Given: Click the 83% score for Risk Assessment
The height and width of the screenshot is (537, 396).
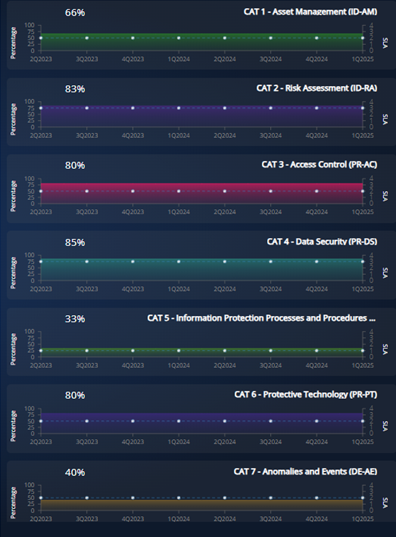Looking at the screenshot, I should click(75, 89).
